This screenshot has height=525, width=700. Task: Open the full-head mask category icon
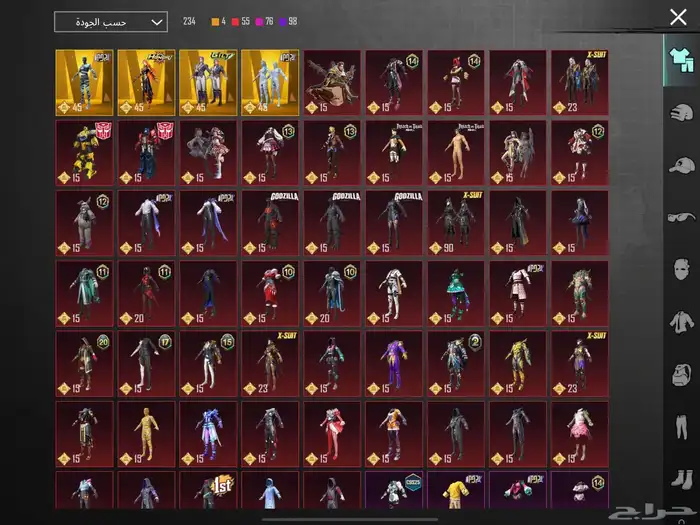680,375
